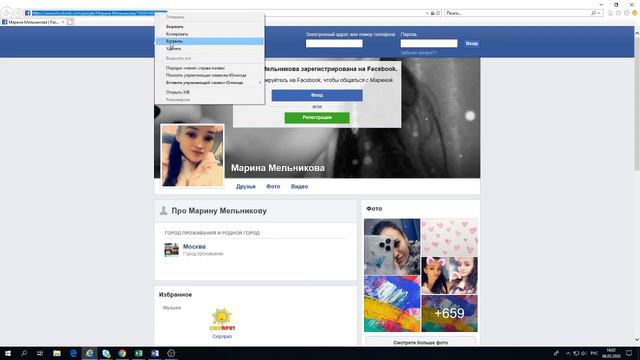
Task: Switch to Internet Explorer in the taskbar
Action: pos(89,353)
